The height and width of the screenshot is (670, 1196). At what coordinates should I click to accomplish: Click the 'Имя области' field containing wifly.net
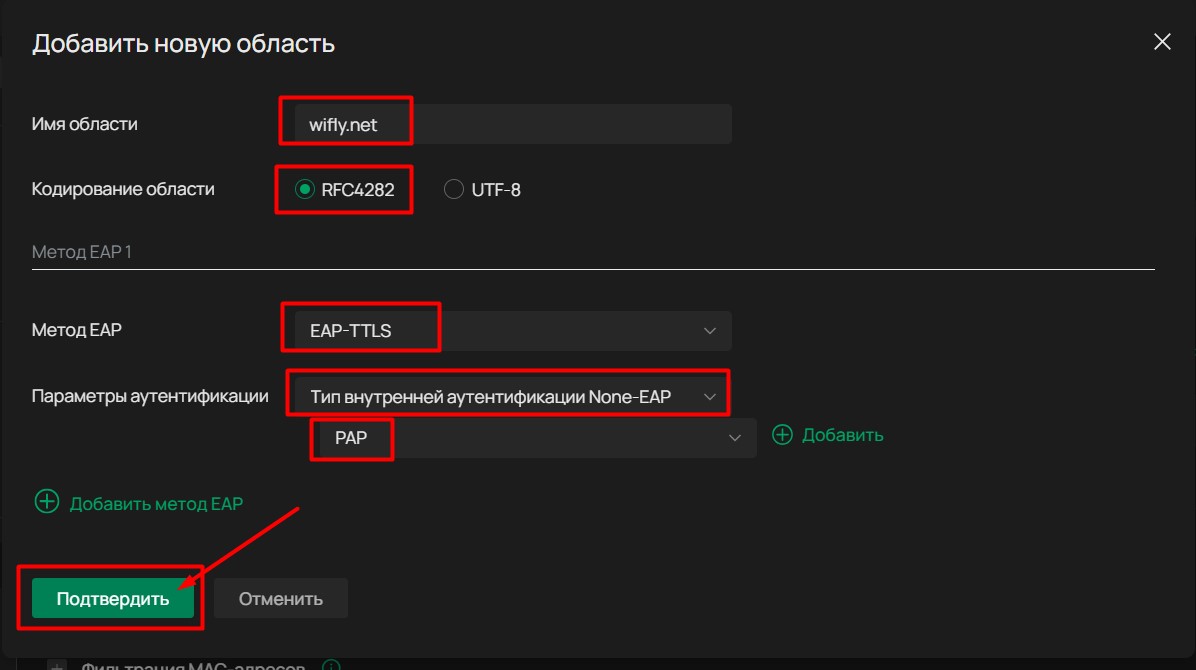(x=507, y=124)
